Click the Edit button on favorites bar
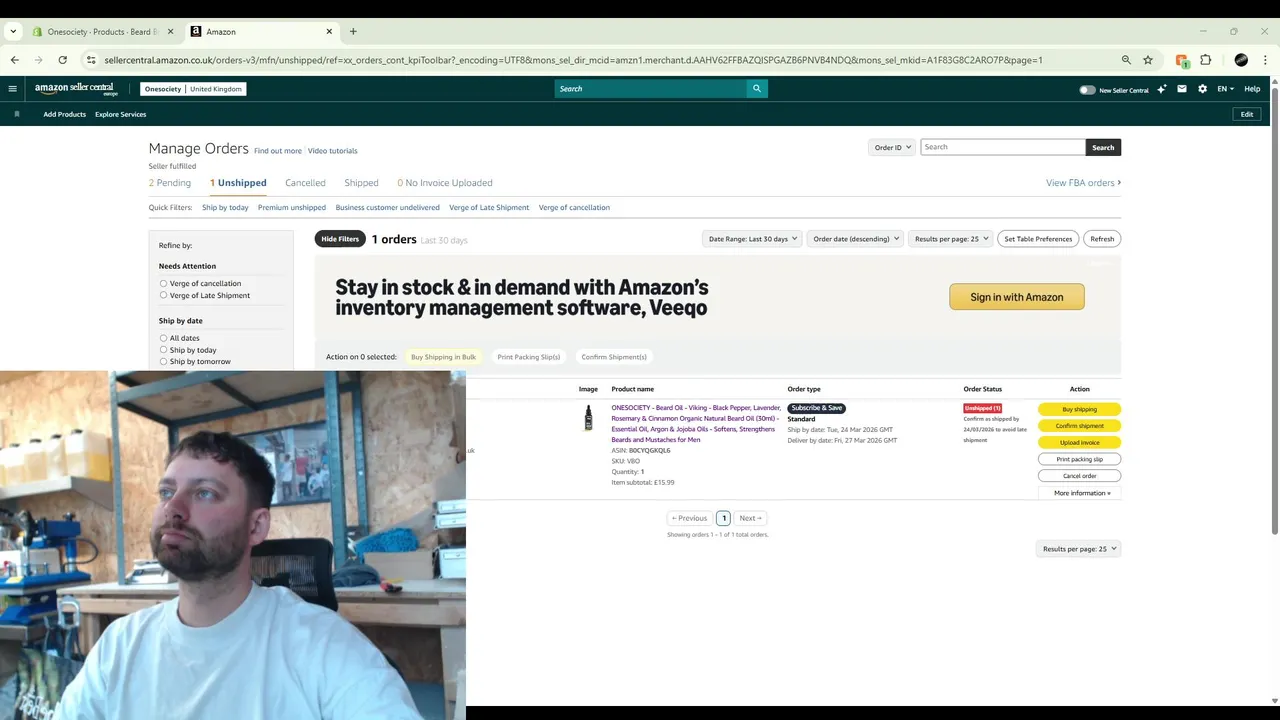Viewport: 1280px width, 720px height. (1247, 114)
